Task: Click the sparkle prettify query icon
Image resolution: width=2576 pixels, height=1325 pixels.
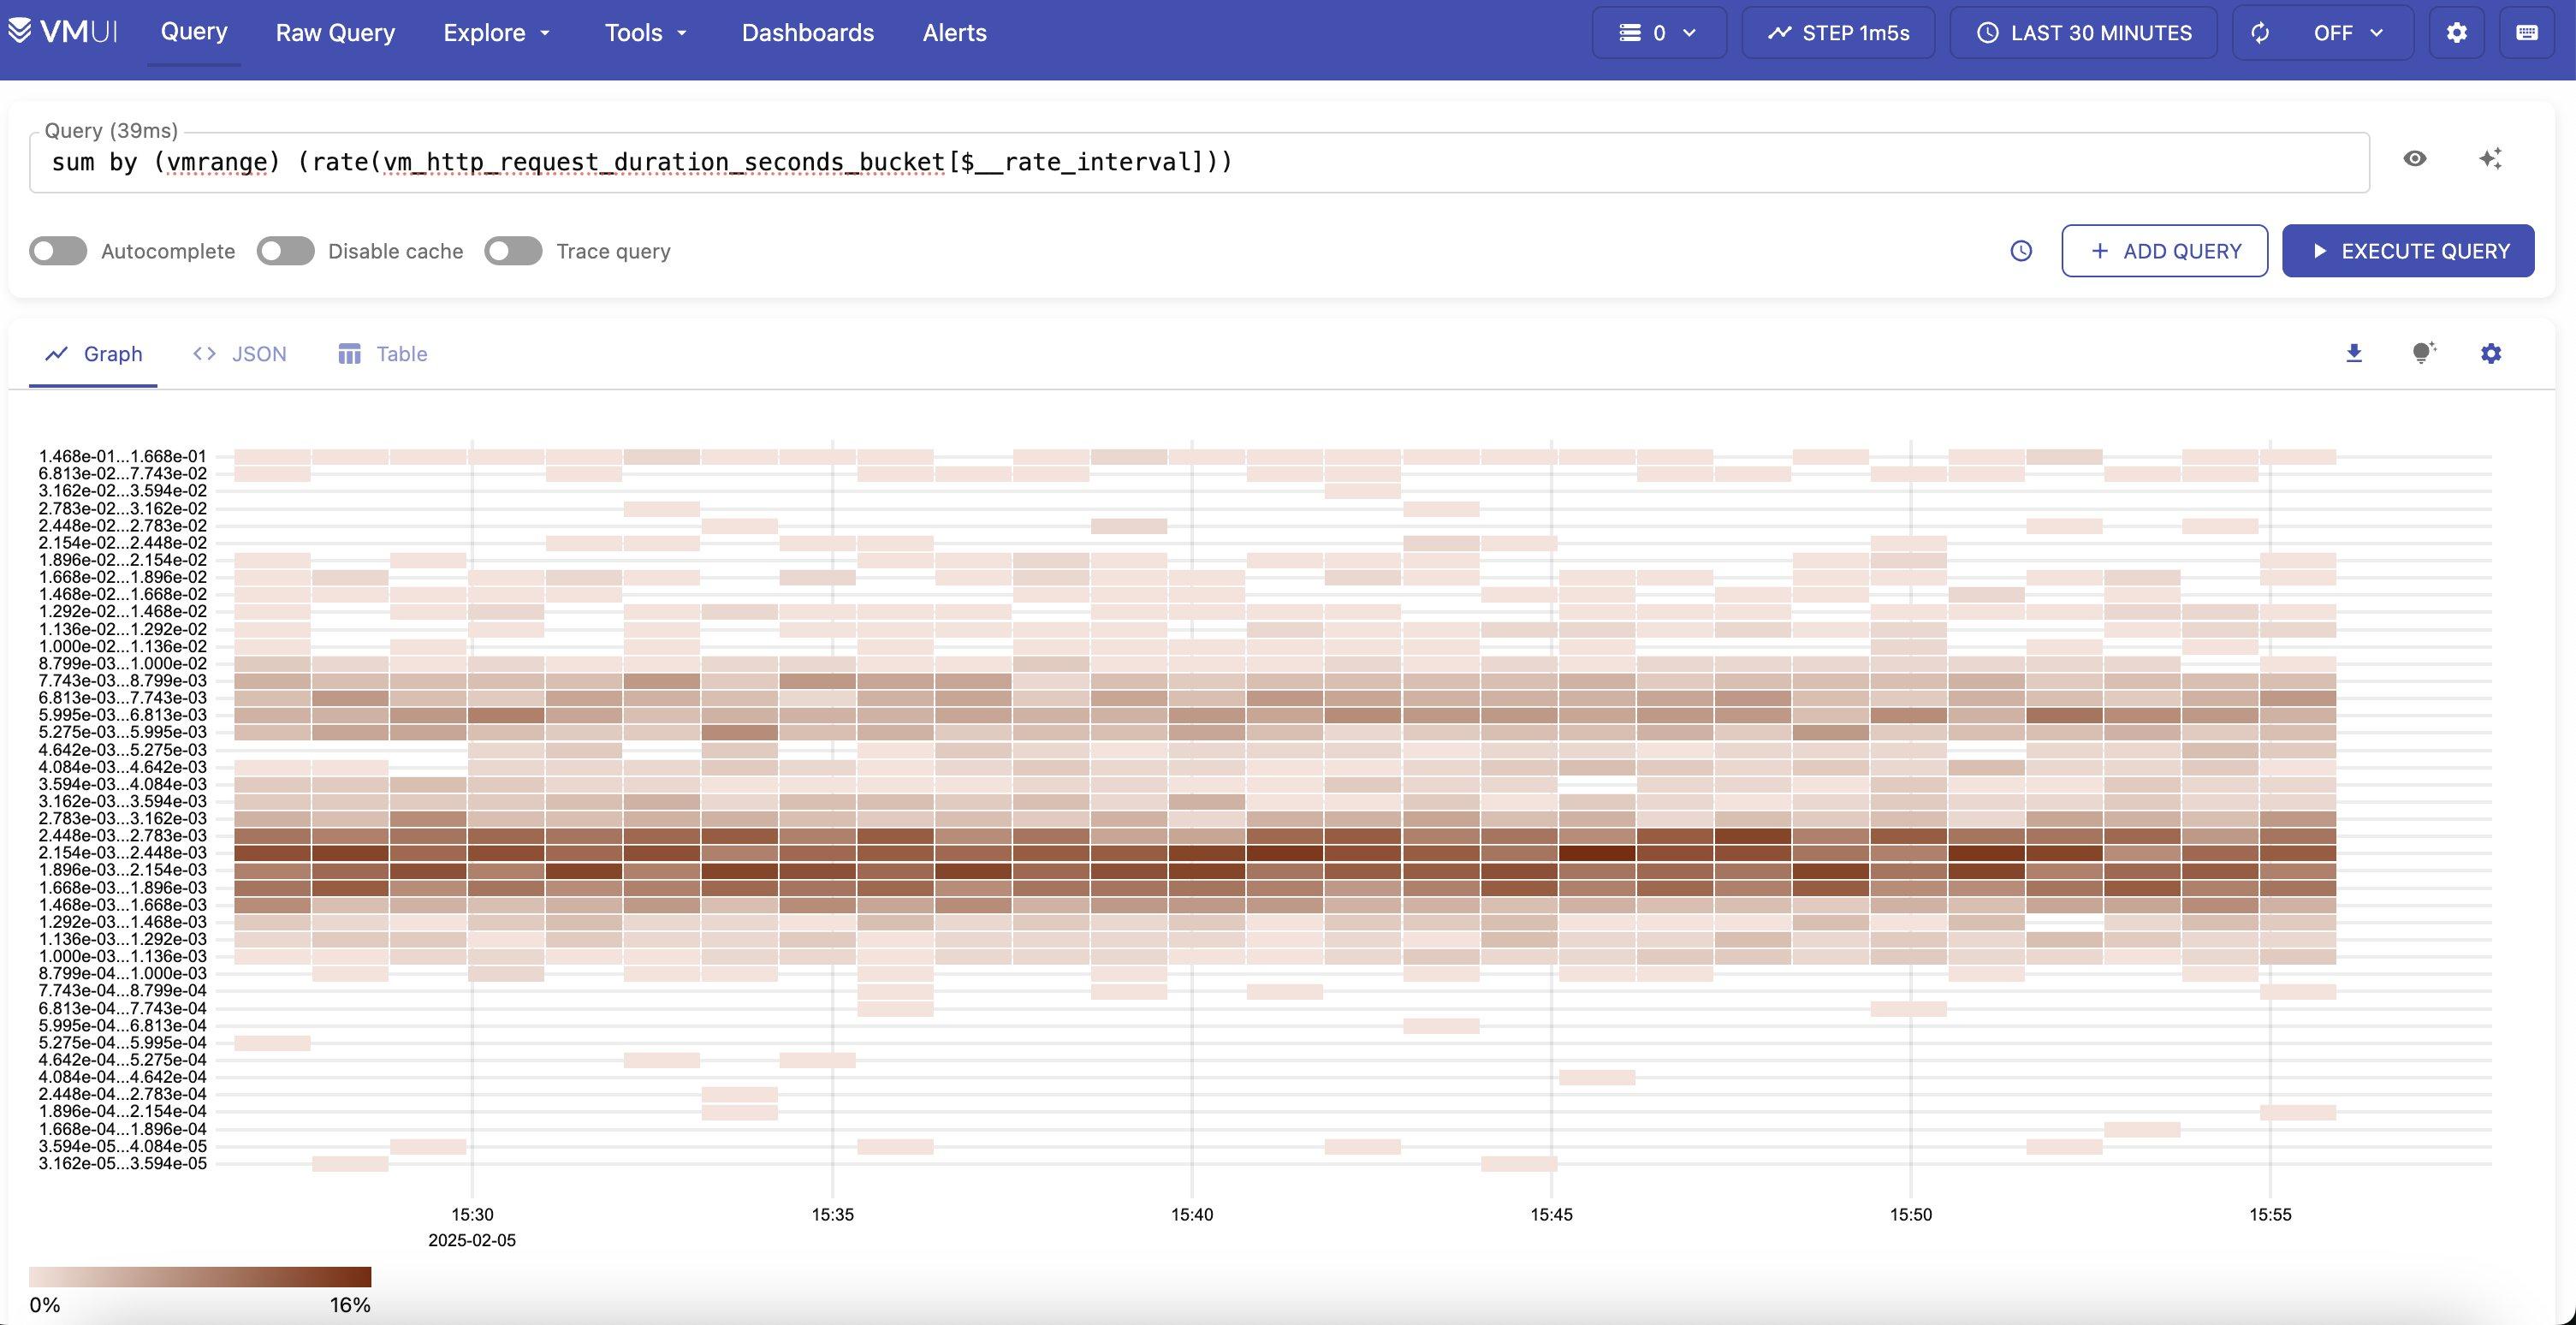Action: point(2490,158)
